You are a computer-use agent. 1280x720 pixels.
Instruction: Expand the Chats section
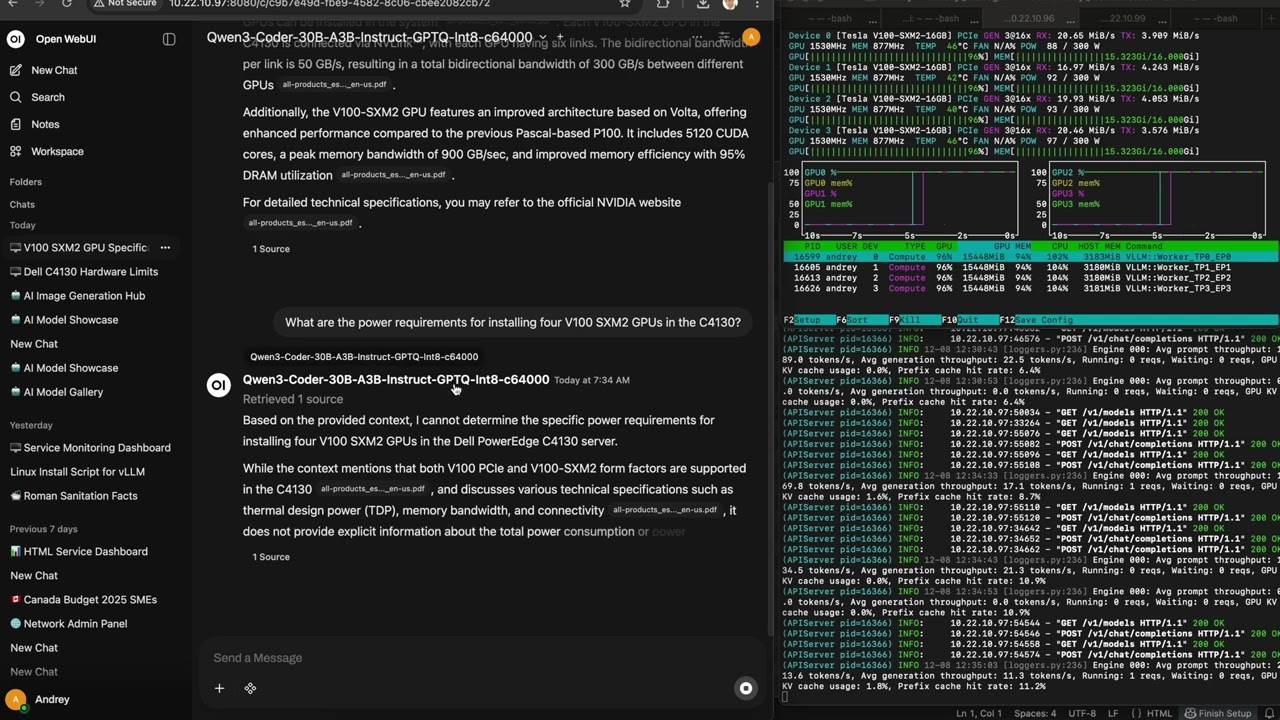pos(22,204)
